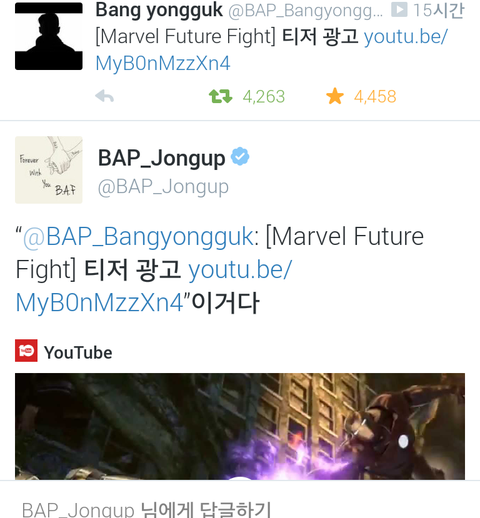
Task: Tap the BAP_Jongup display name
Action: click(161, 158)
